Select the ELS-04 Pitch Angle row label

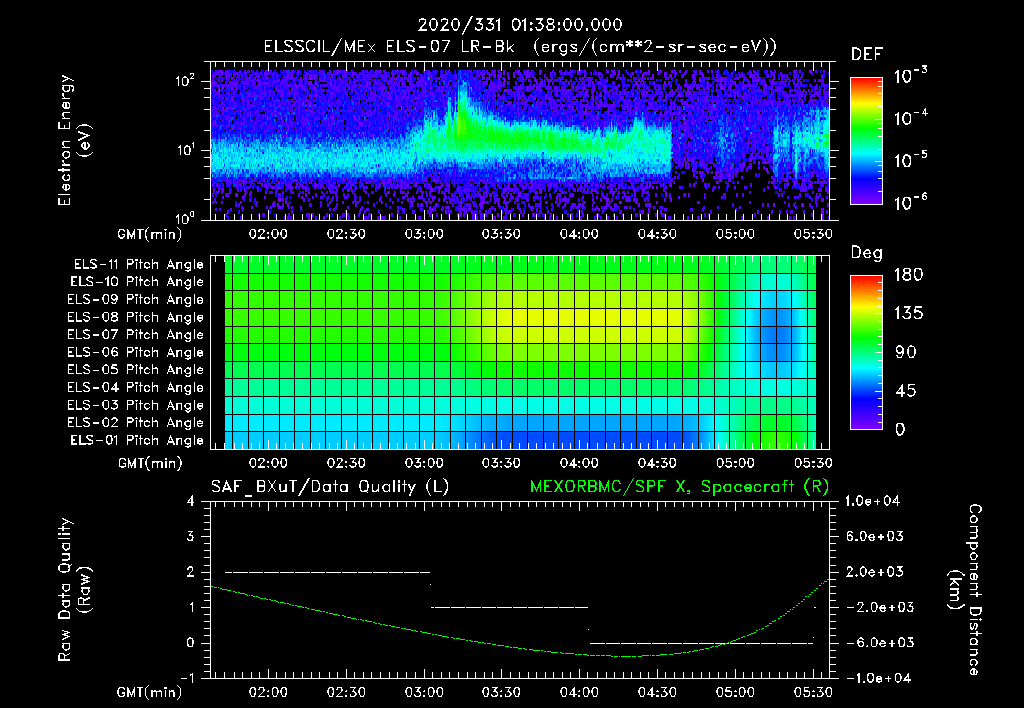coord(136,387)
